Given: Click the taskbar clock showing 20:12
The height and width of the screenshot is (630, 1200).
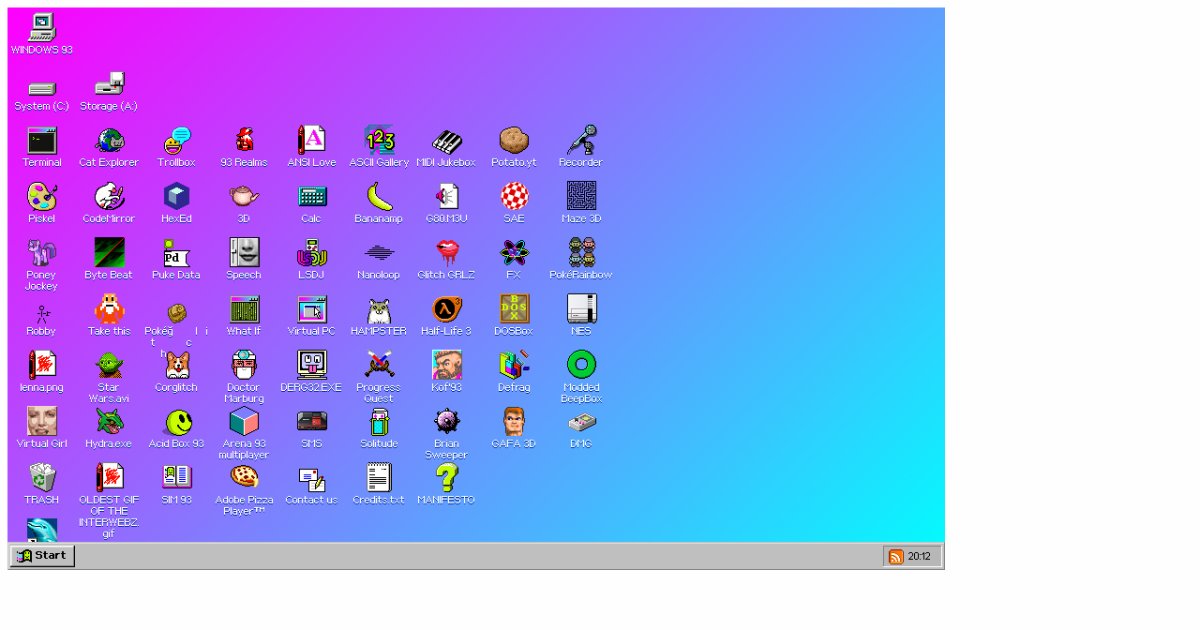Looking at the screenshot, I should (919, 557).
